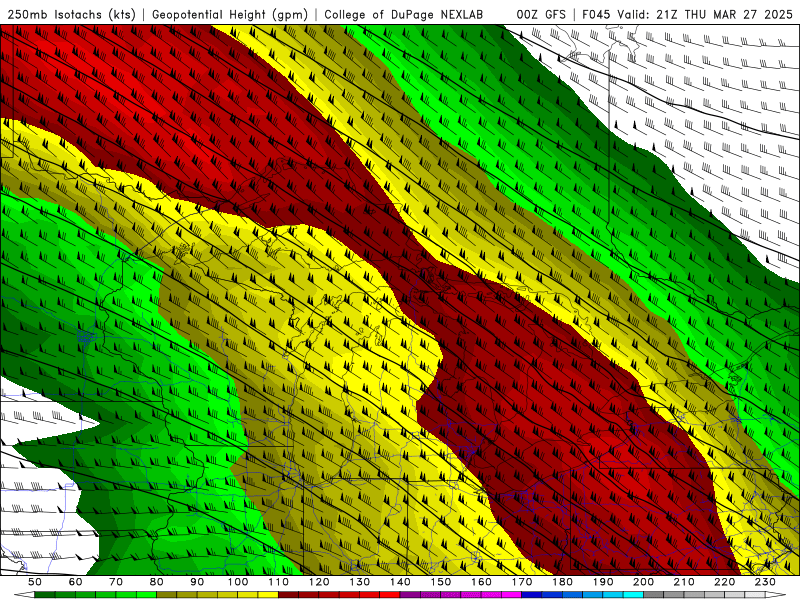Click the '130' color bar label
Image resolution: width=800 pixels, height=600 pixels.
(360, 582)
